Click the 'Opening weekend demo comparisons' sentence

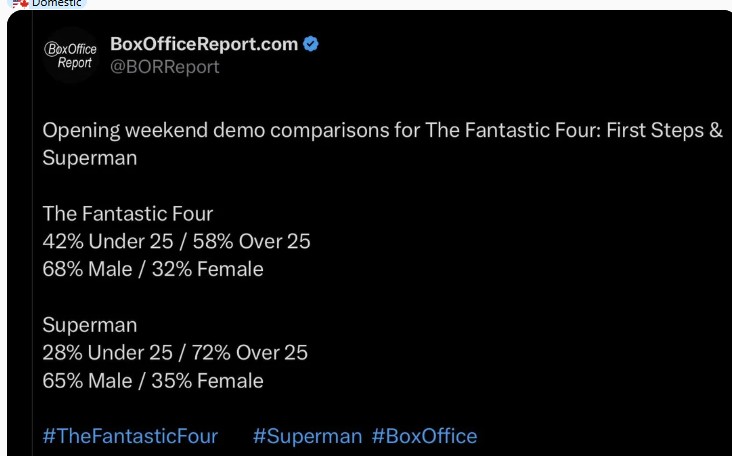(382, 144)
